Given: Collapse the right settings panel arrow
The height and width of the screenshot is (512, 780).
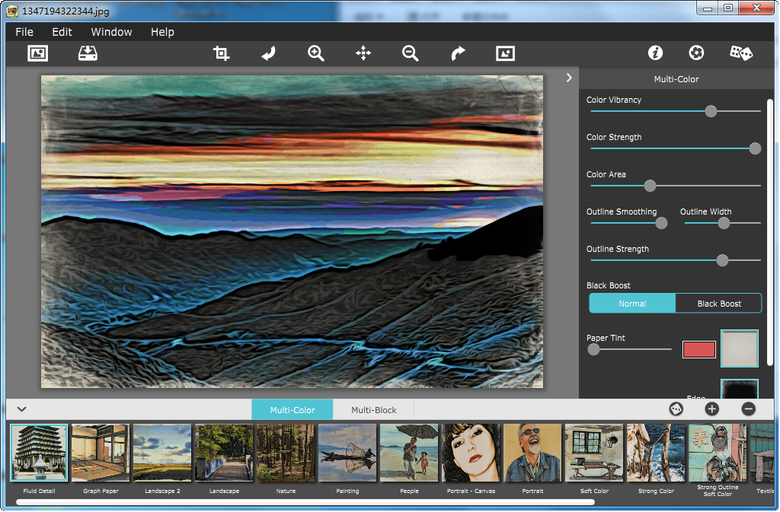Looking at the screenshot, I should point(569,78).
